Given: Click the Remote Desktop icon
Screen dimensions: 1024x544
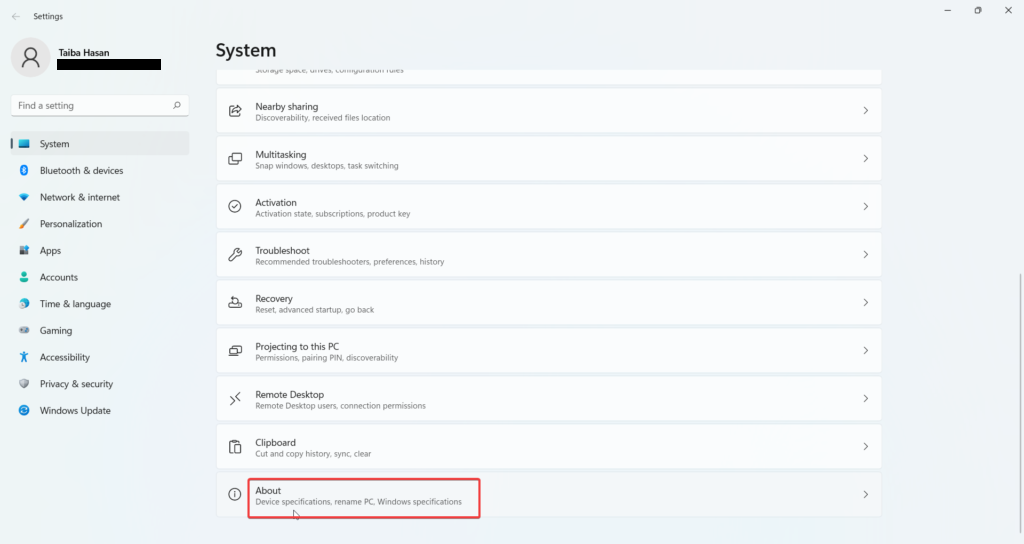Looking at the screenshot, I should tap(235, 398).
